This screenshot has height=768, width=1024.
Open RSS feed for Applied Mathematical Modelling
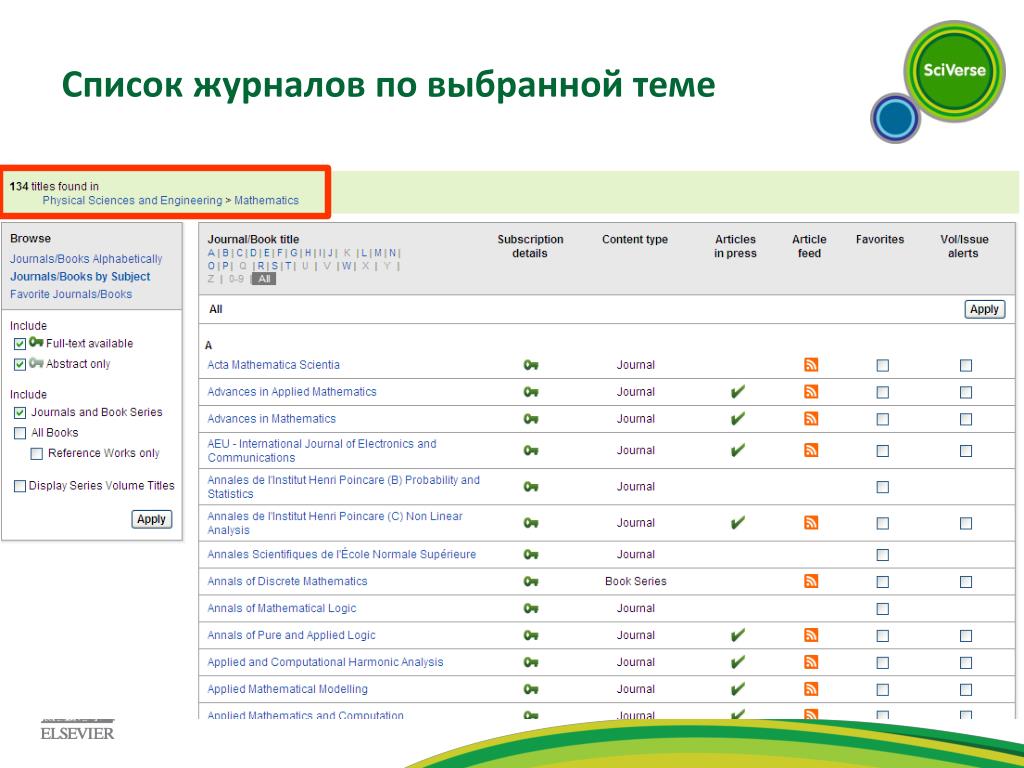pos(810,689)
